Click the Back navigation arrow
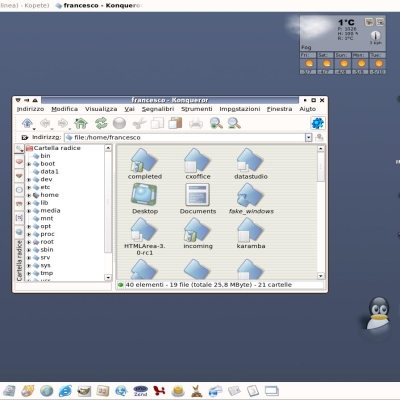This screenshot has height=400, width=400. click(45, 123)
